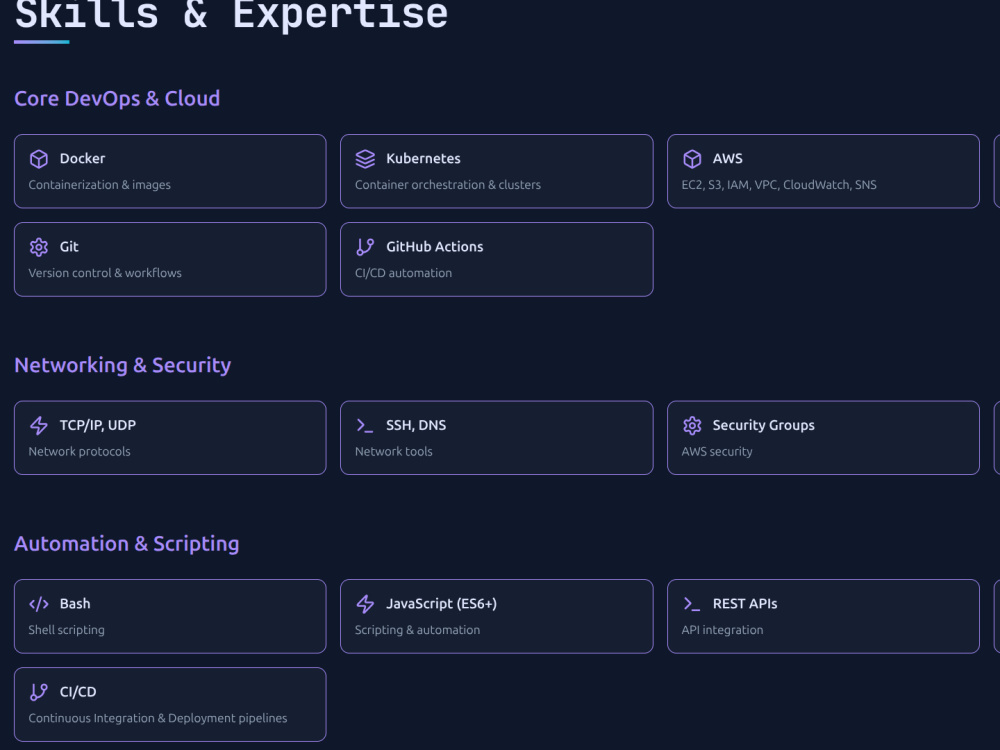Click the CI/CD branch icon
This screenshot has width=1000, height=750.
click(x=39, y=692)
